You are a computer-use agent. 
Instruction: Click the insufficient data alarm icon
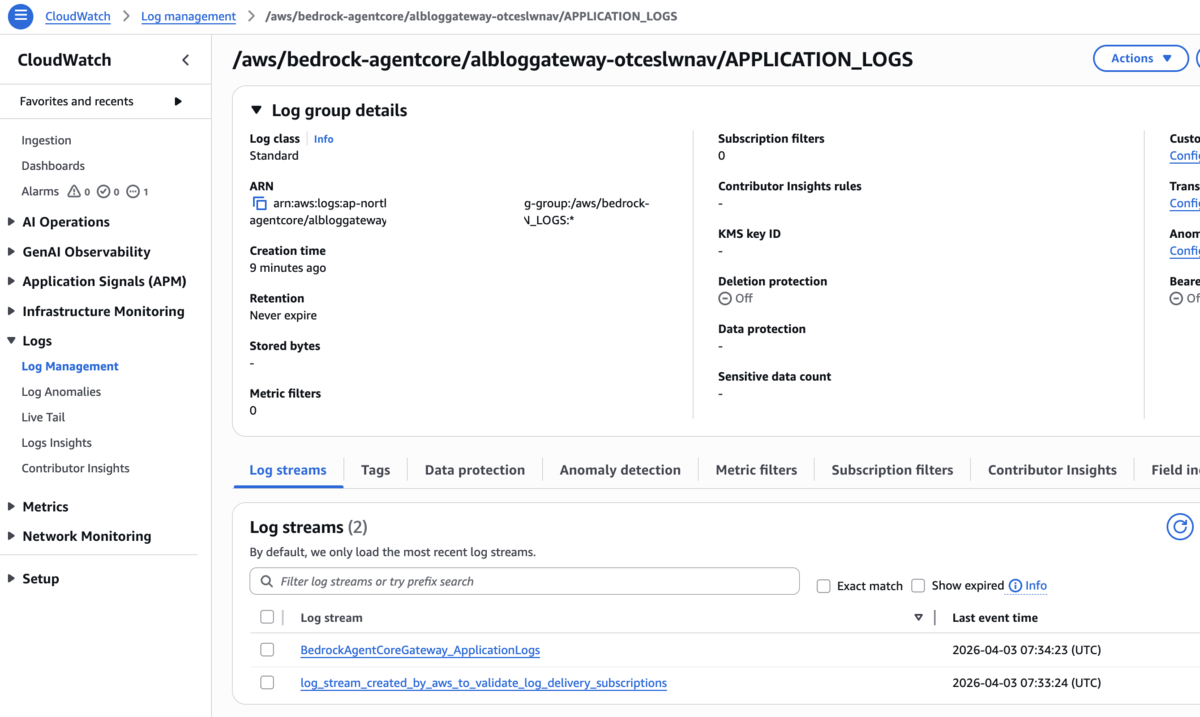(133, 191)
